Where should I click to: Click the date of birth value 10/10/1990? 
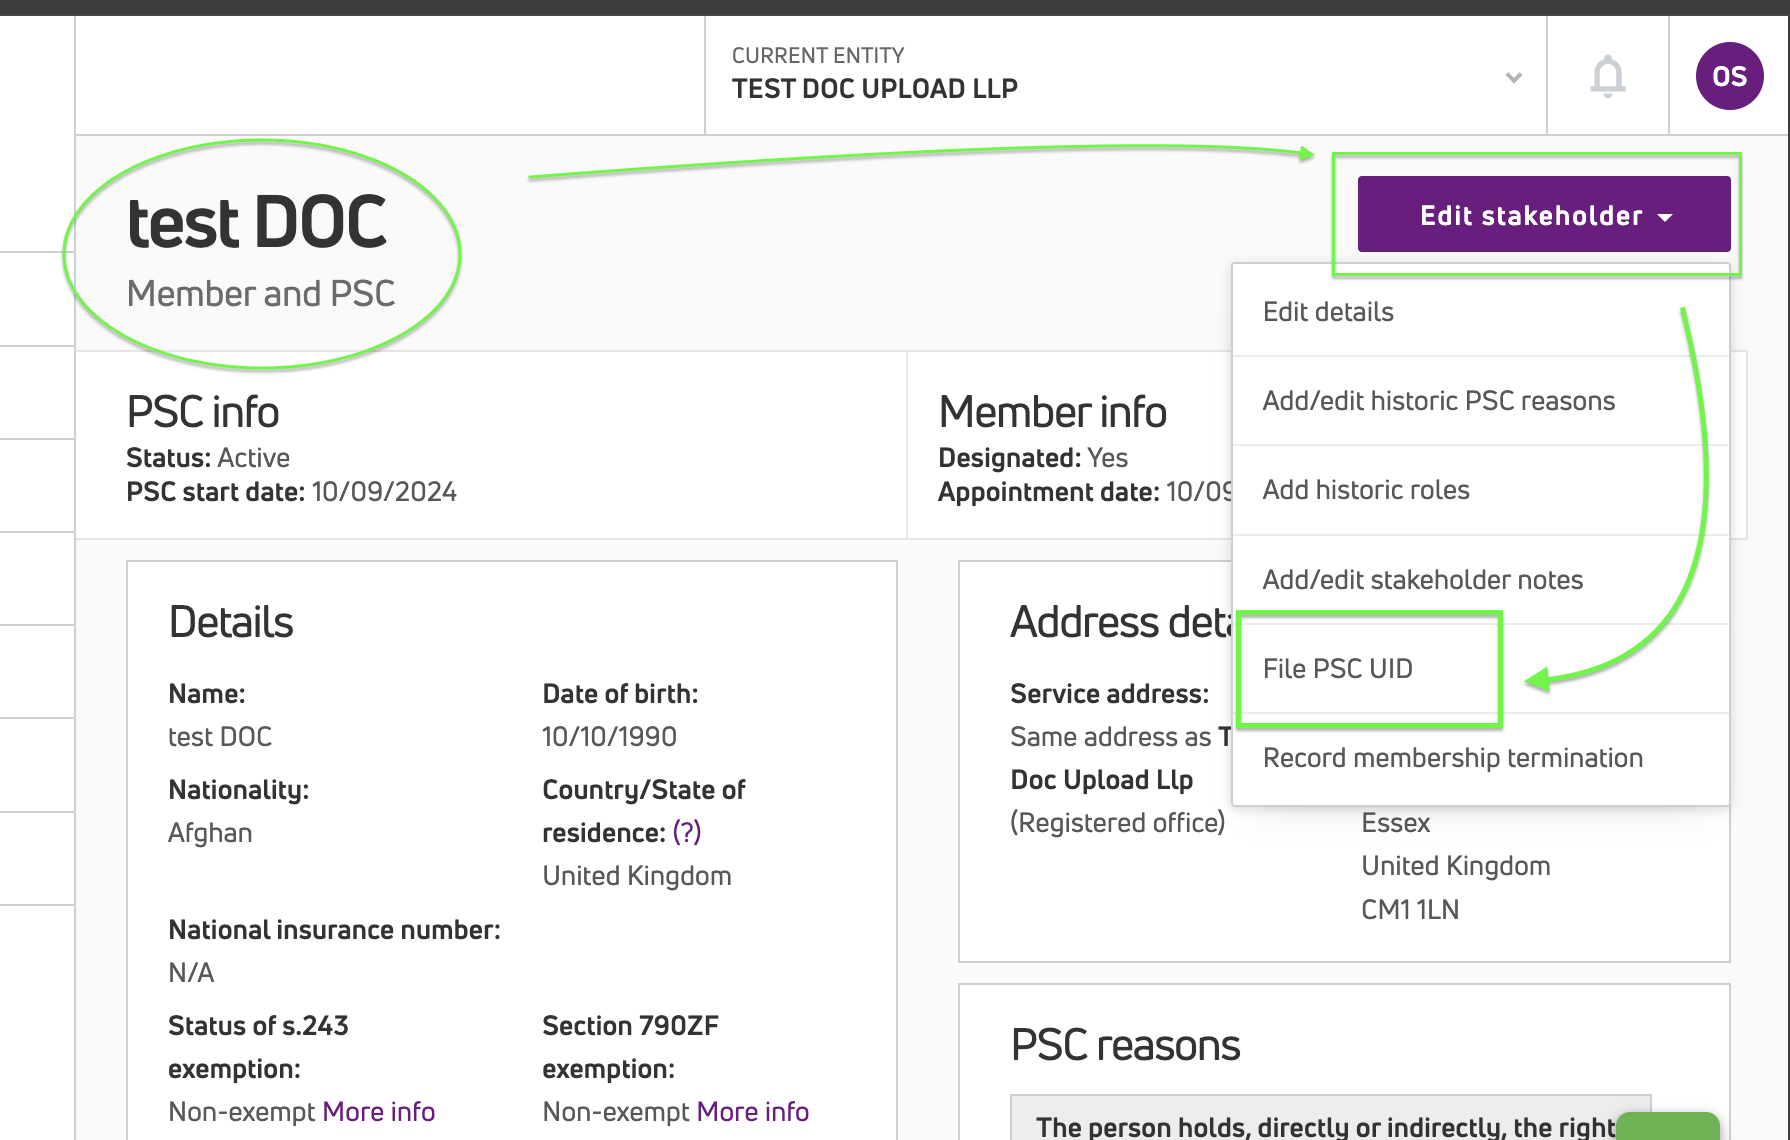coord(609,737)
